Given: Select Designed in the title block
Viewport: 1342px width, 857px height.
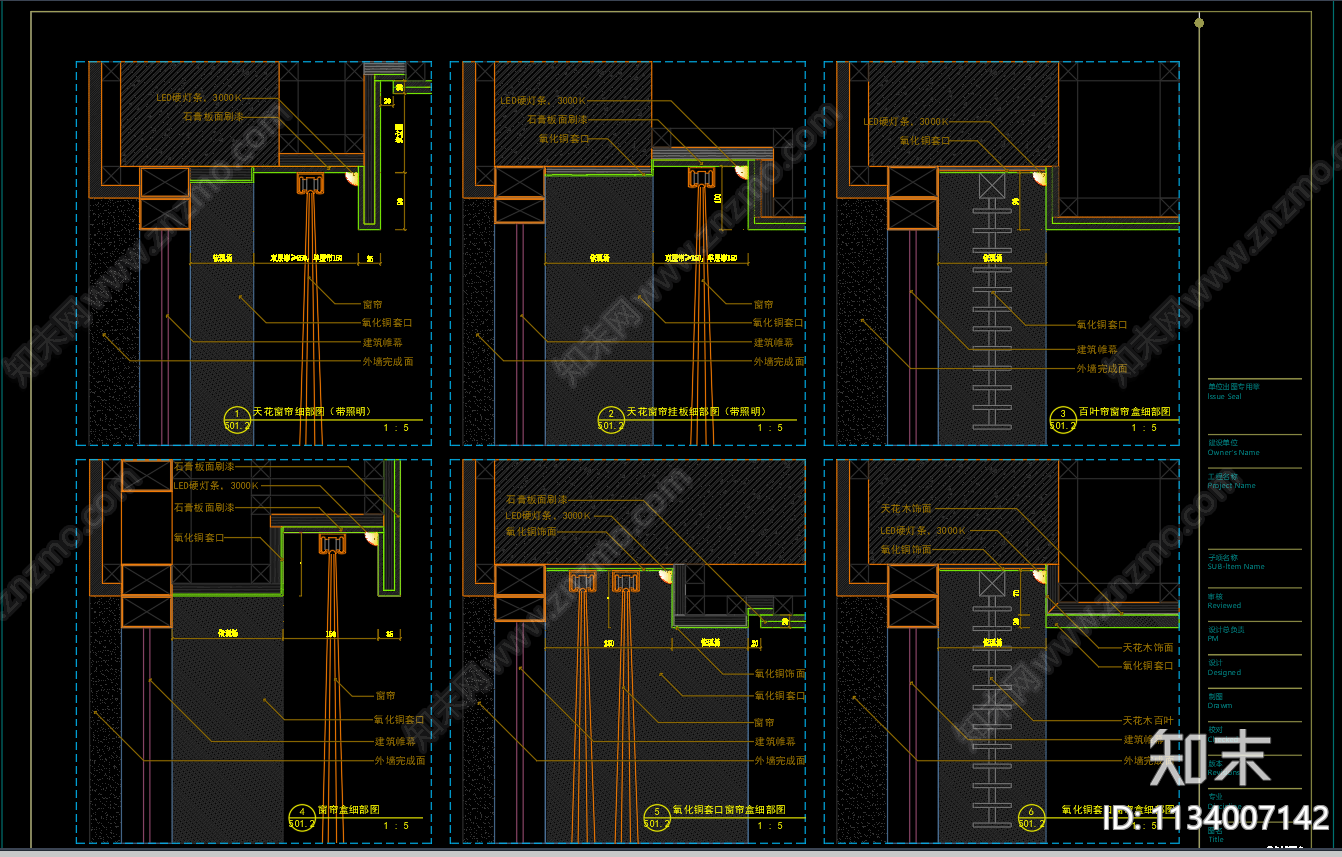Looking at the screenshot, I should click(1224, 673).
